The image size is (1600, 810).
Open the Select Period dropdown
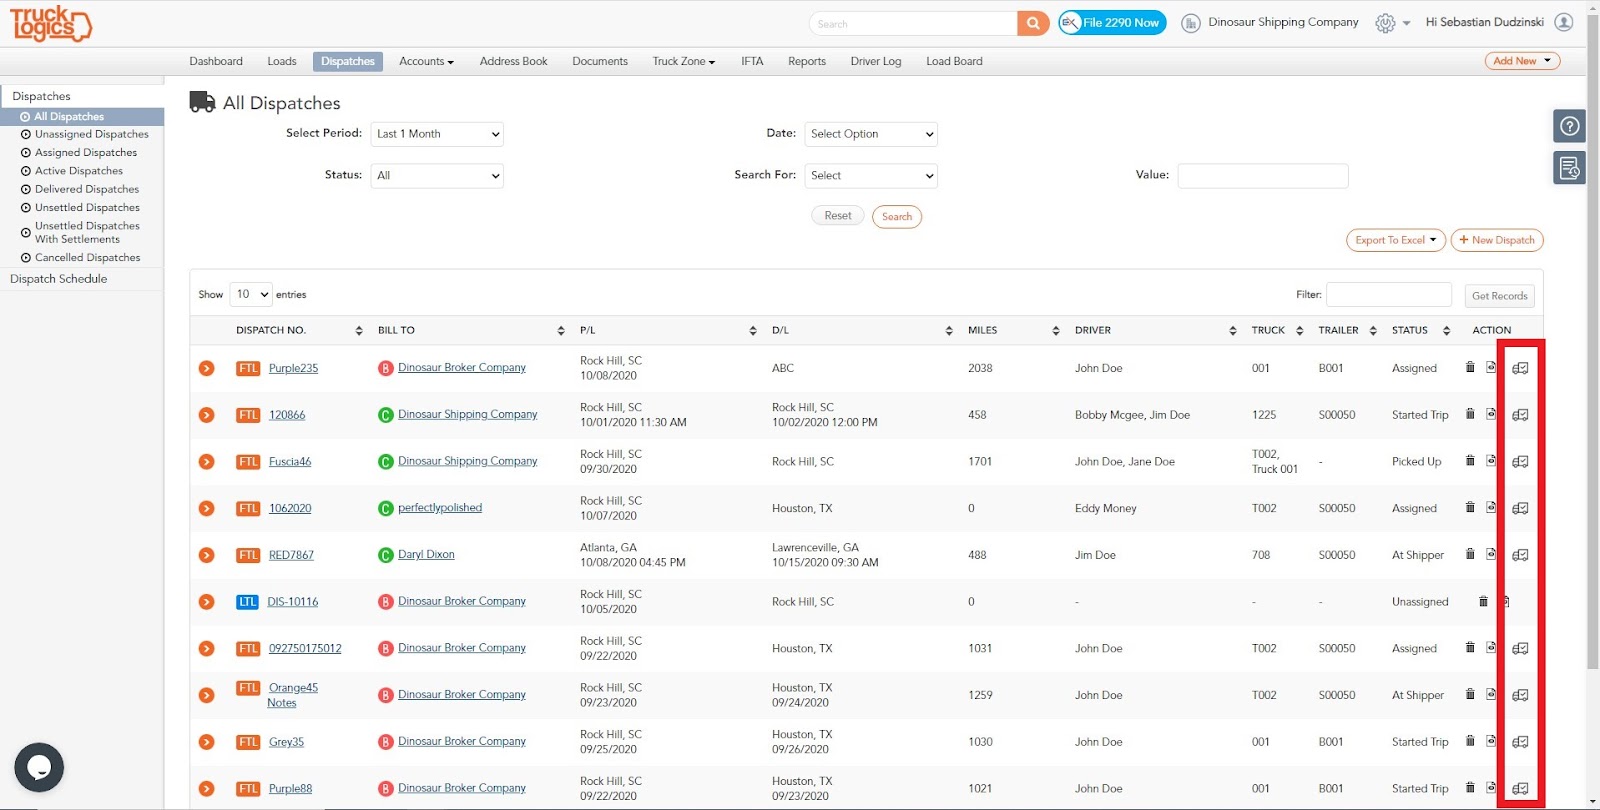tap(437, 134)
